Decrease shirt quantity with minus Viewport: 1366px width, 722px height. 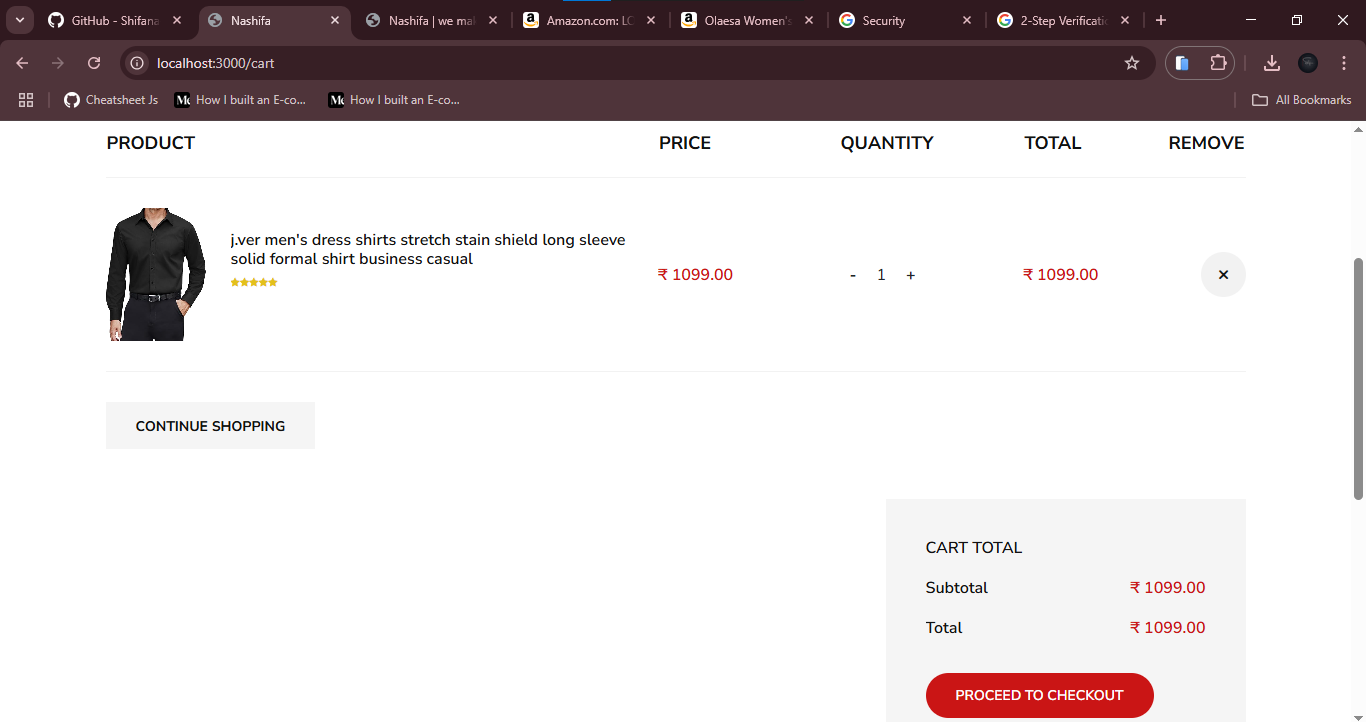[853, 275]
